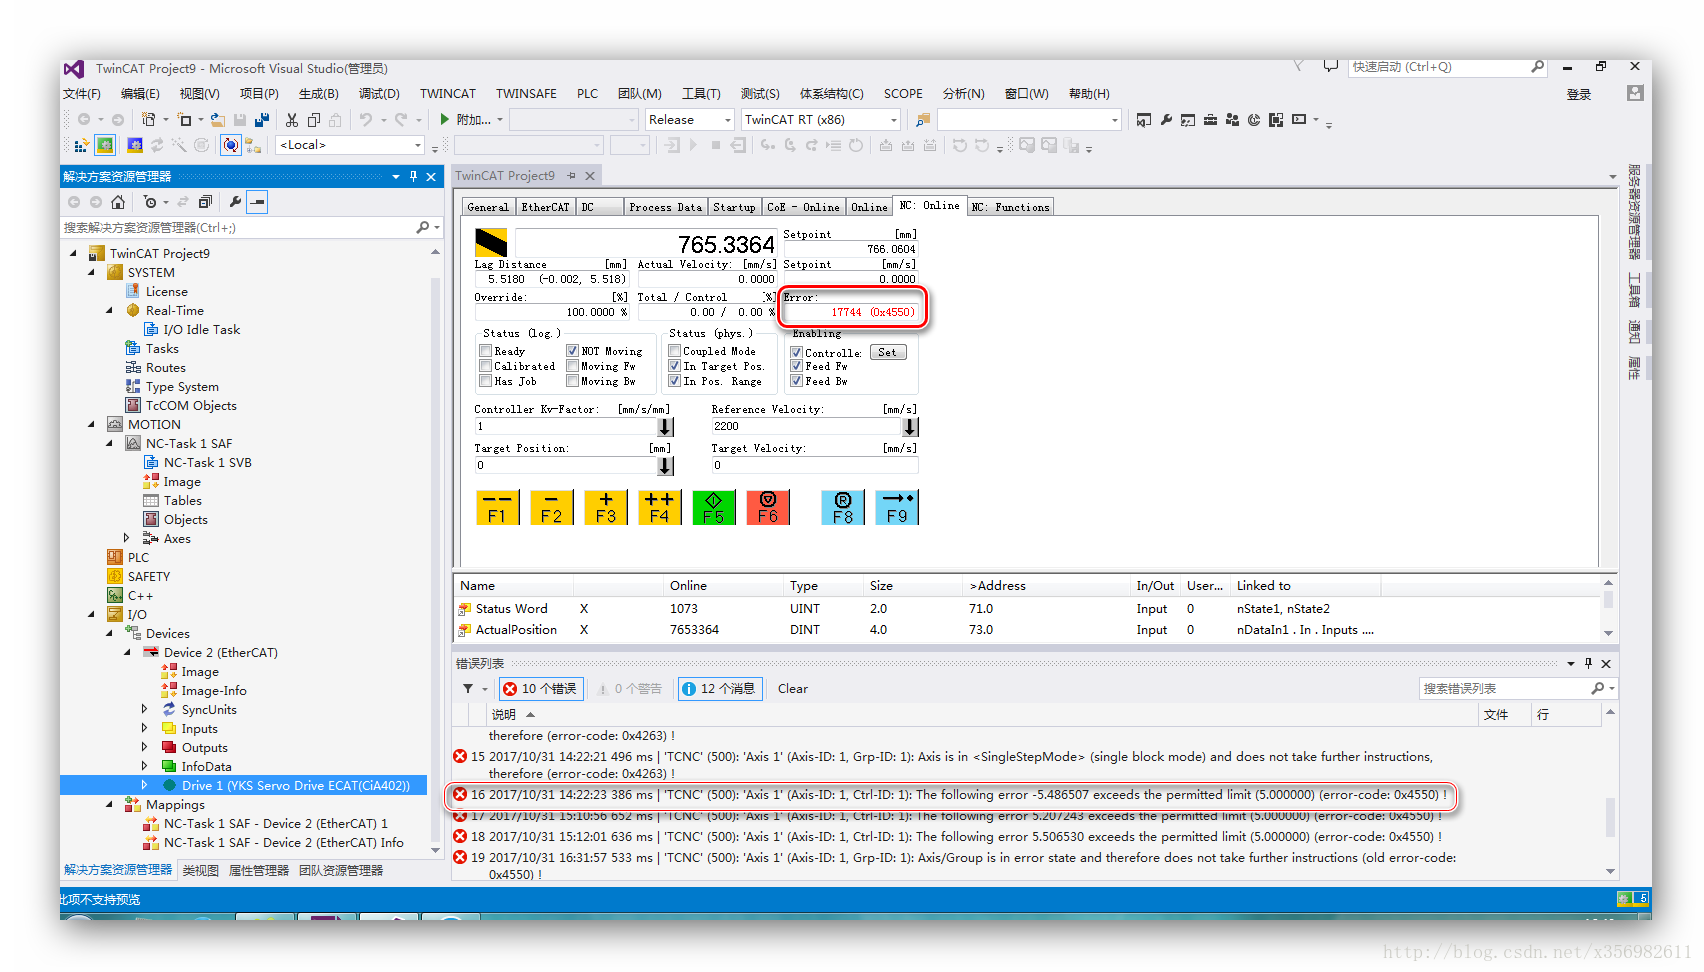
Task: Switch to the NC: Functions tab
Action: 1010,207
